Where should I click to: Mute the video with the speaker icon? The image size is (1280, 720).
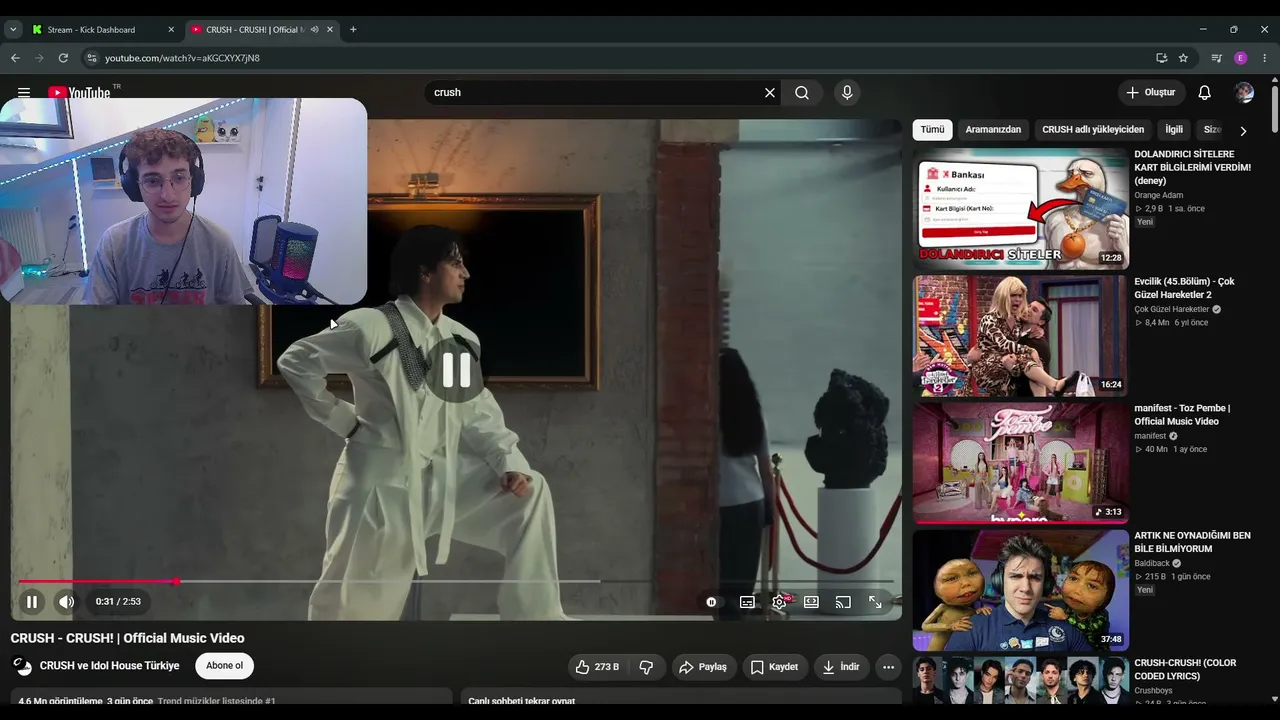pos(66,602)
